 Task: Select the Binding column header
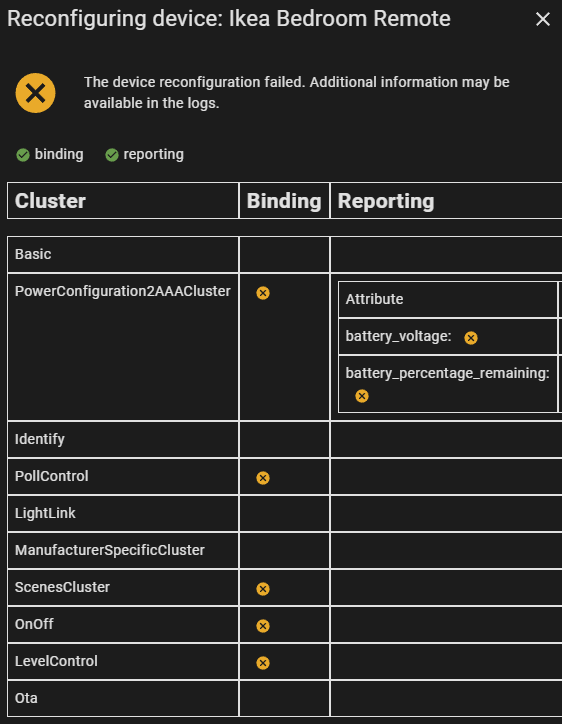click(284, 200)
